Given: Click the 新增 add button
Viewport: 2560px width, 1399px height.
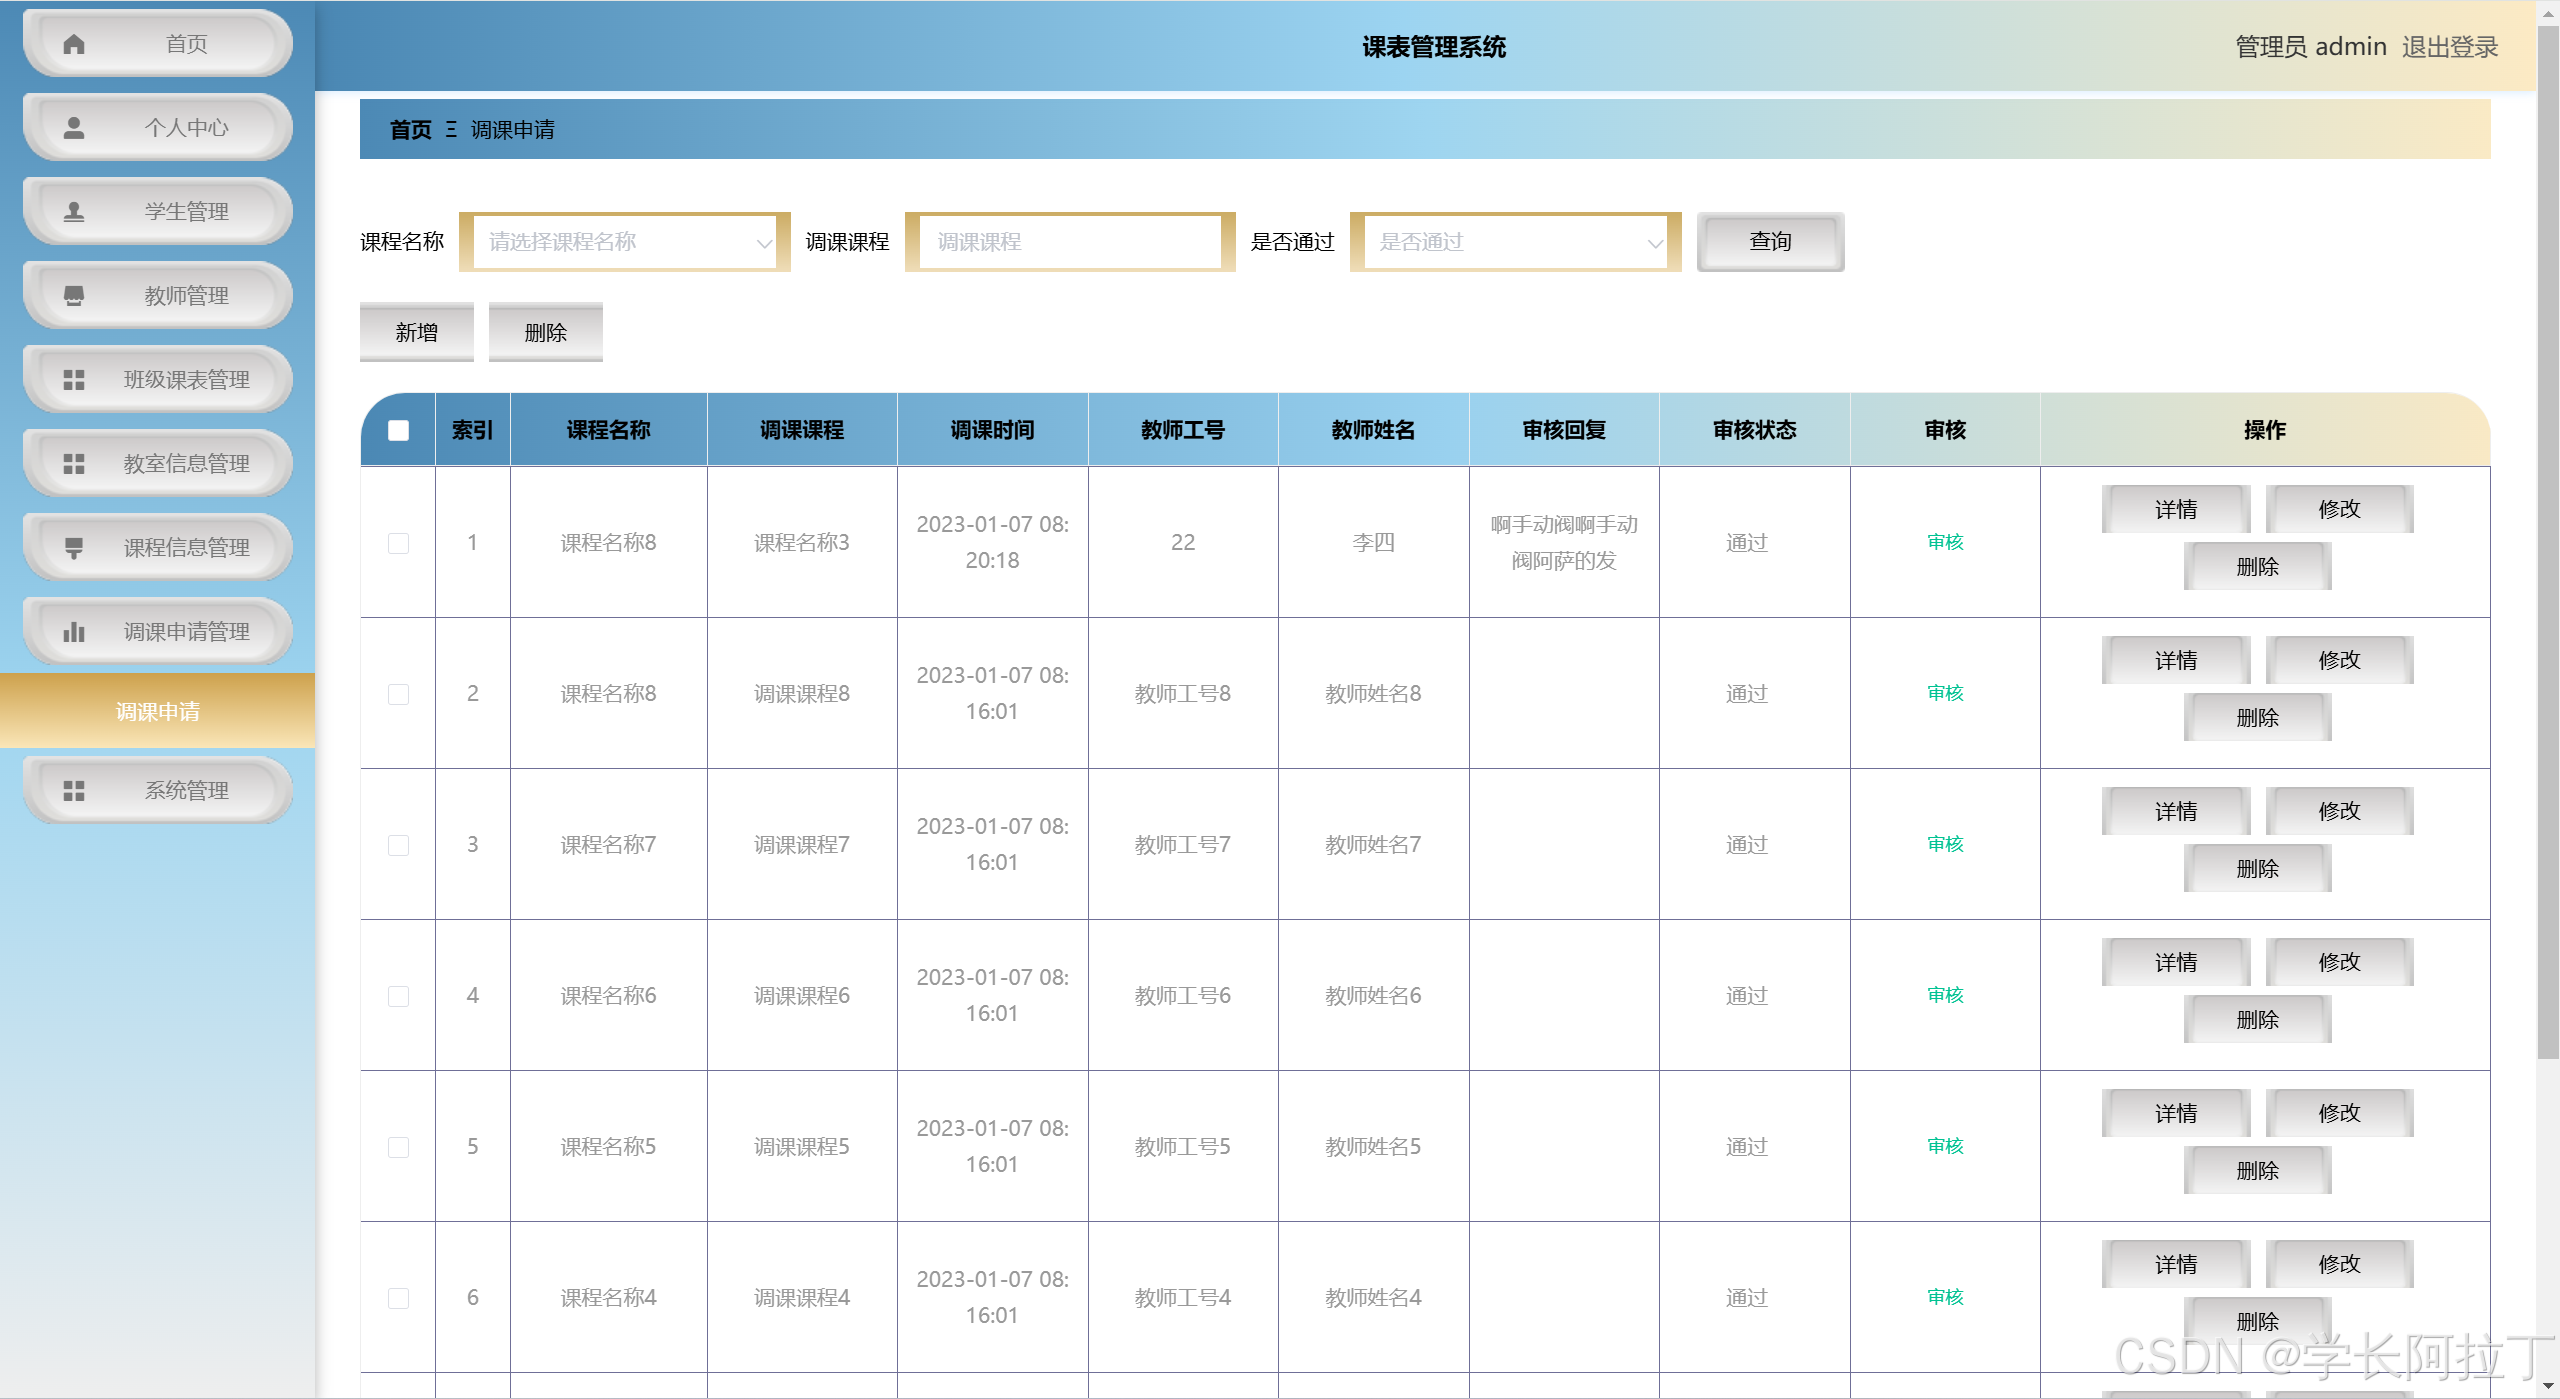Looking at the screenshot, I should click(x=416, y=332).
